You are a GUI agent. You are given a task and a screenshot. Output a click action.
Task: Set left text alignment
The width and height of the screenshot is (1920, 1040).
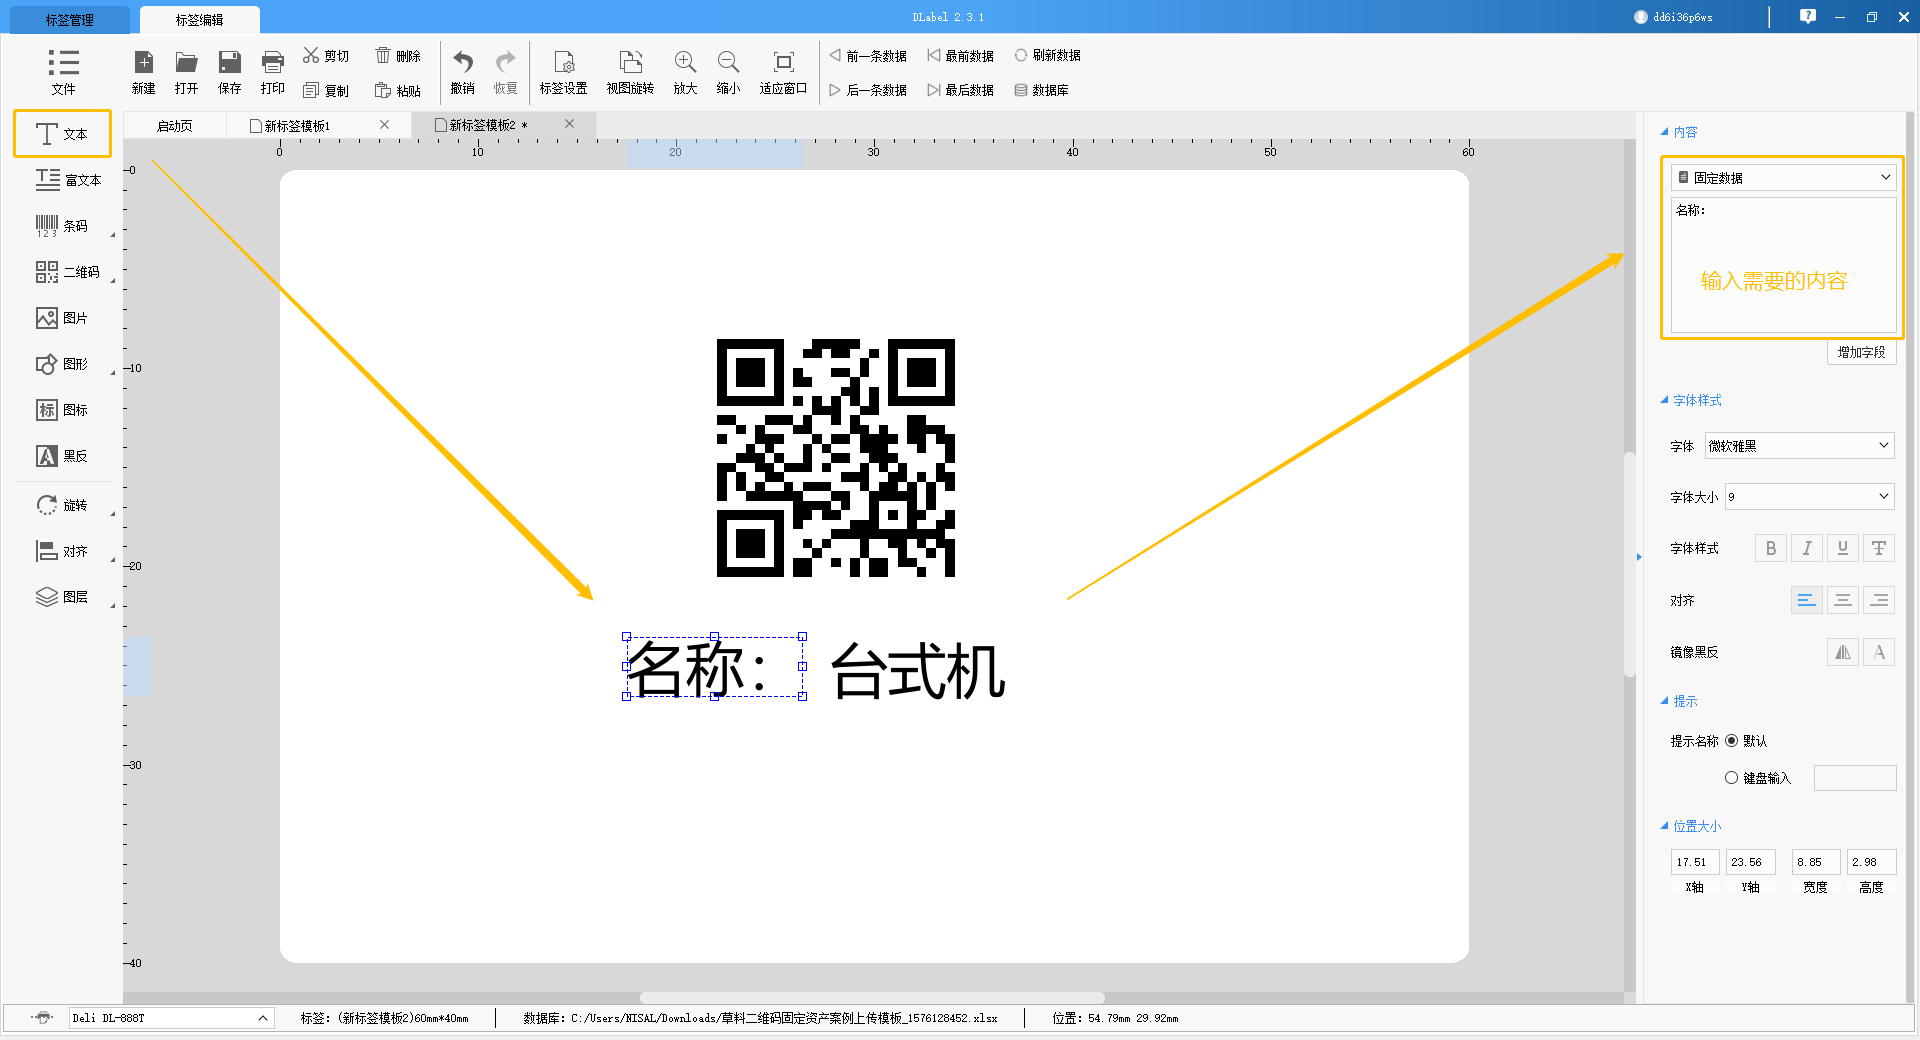coord(1806,600)
